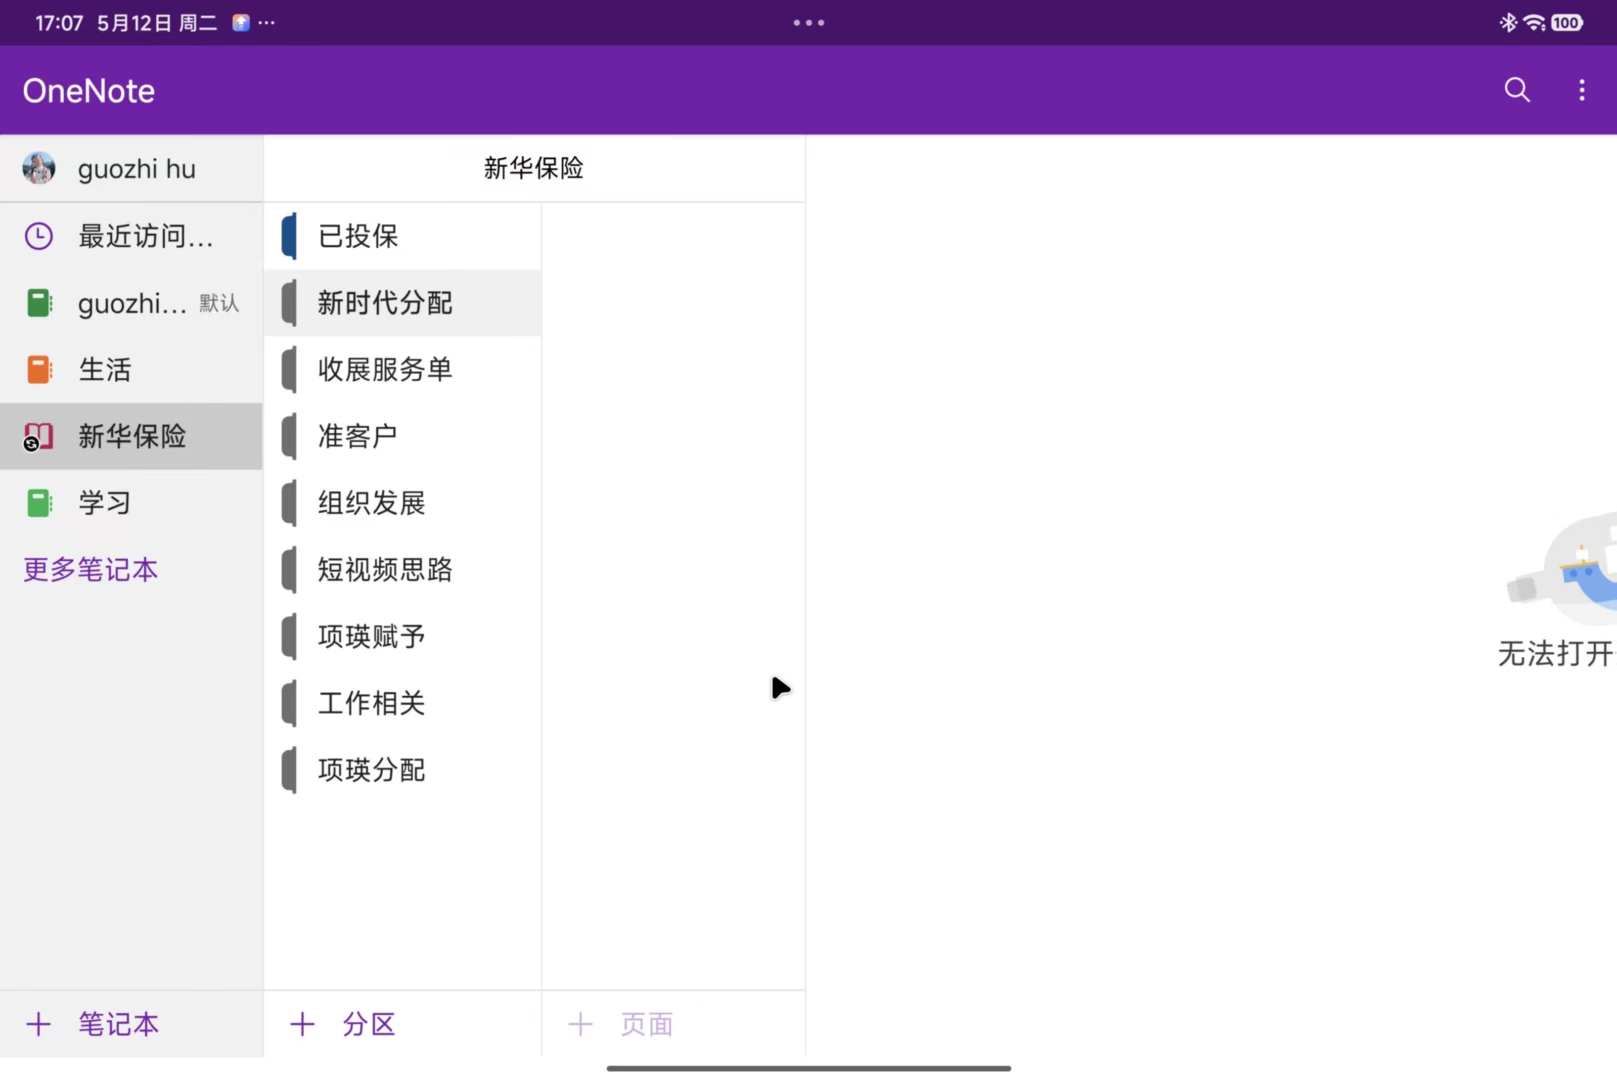Tap the guozhi hu profile avatar
Viewport: 1617px width, 1079px height.
pos(39,168)
